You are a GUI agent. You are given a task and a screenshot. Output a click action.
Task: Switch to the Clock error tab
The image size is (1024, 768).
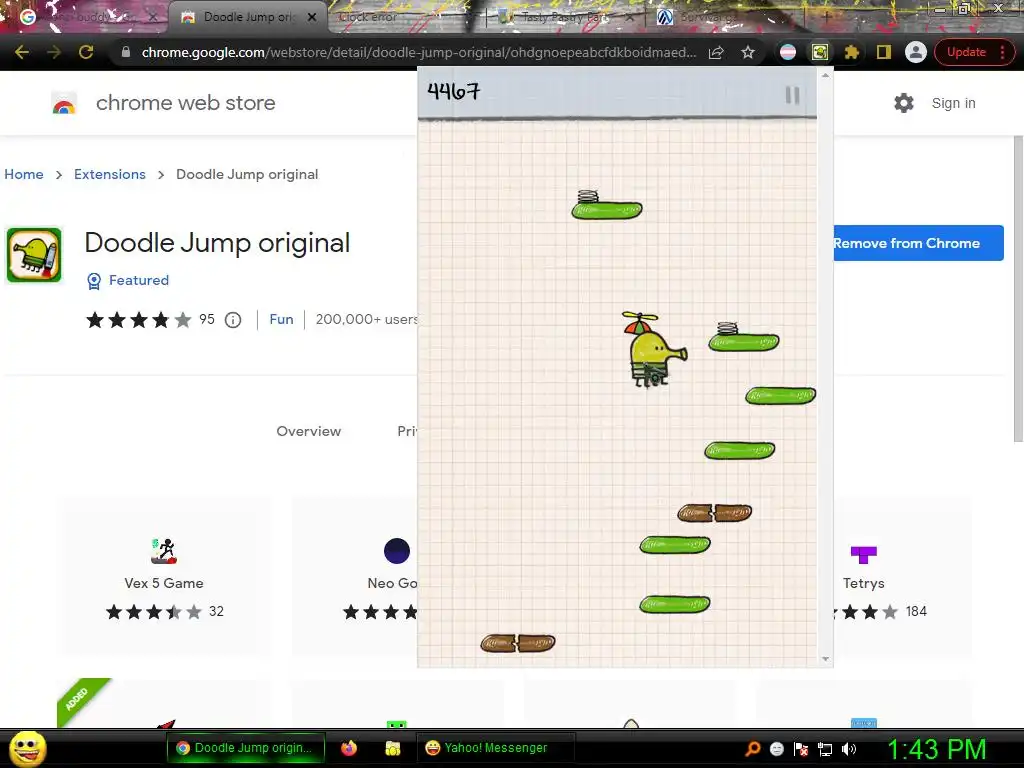click(x=368, y=17)
